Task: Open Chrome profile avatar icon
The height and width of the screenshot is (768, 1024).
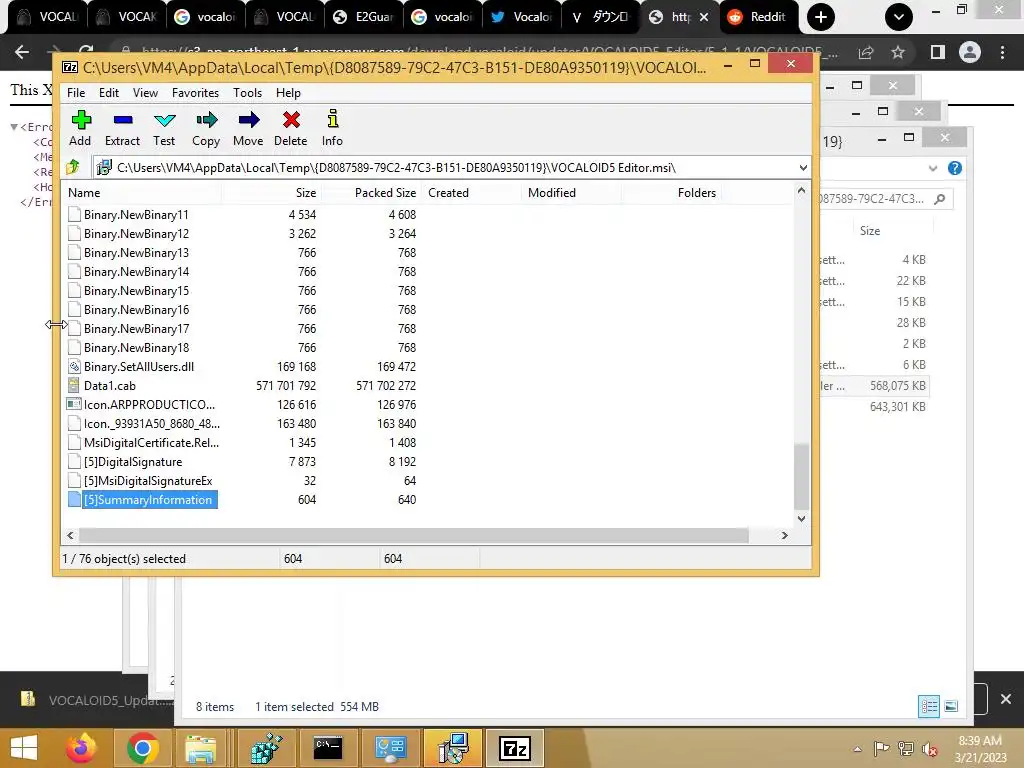Action: pos(970,52)
